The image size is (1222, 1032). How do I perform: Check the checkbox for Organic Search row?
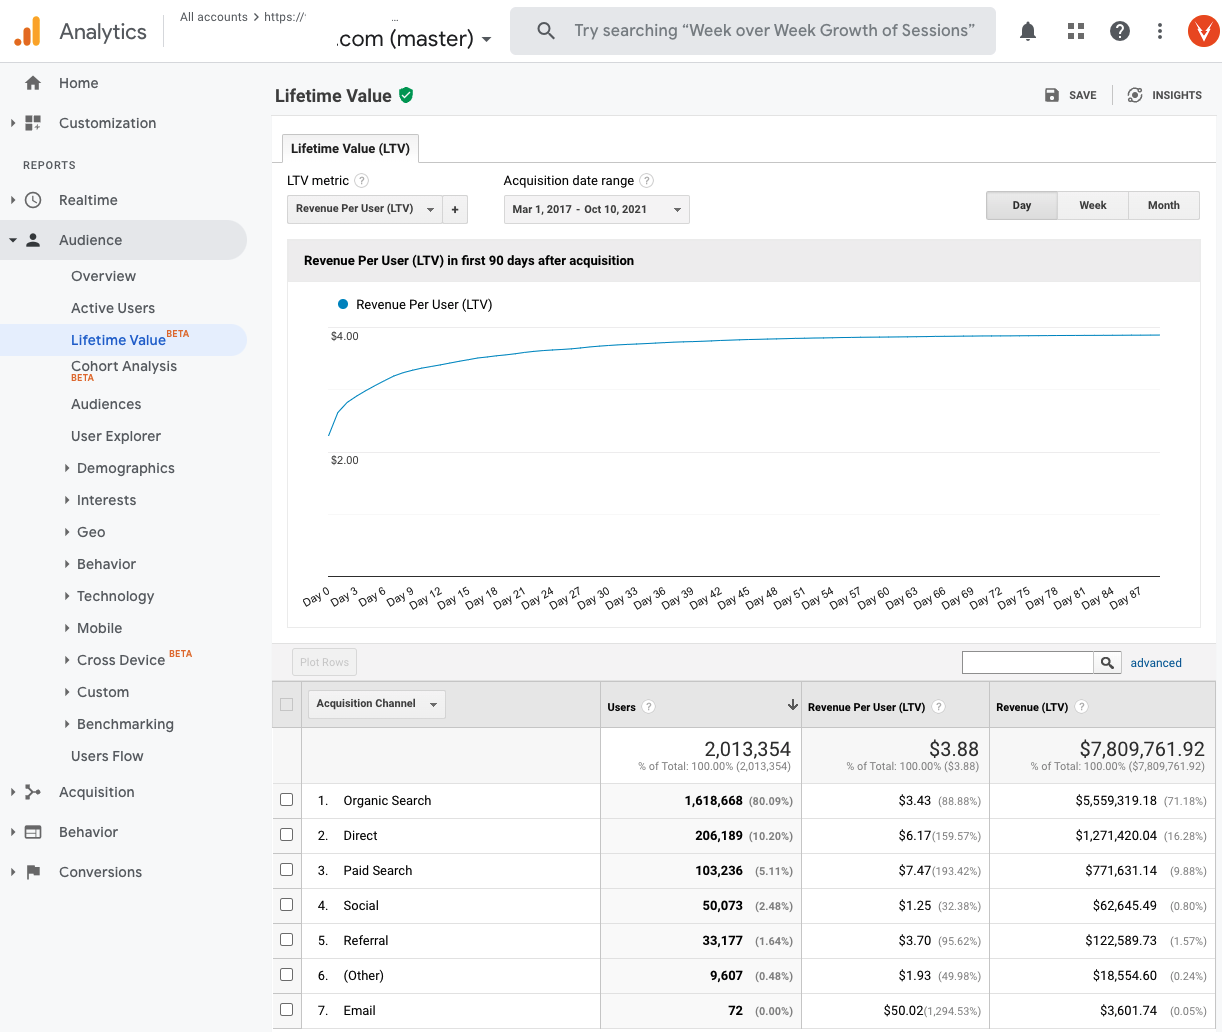pyautogui.click(x=286, y=800)
